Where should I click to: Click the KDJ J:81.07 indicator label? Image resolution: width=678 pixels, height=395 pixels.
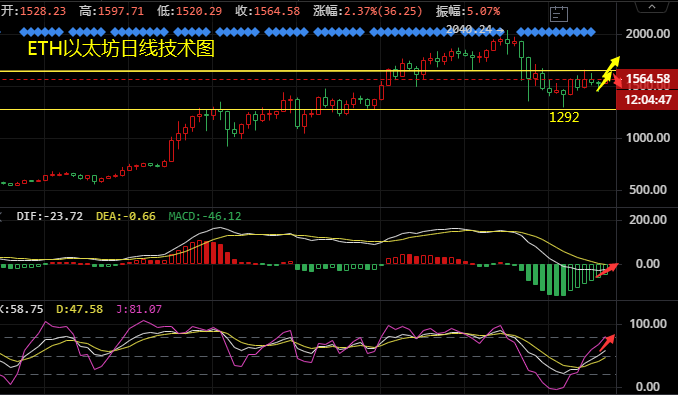(x=139, y=309)
